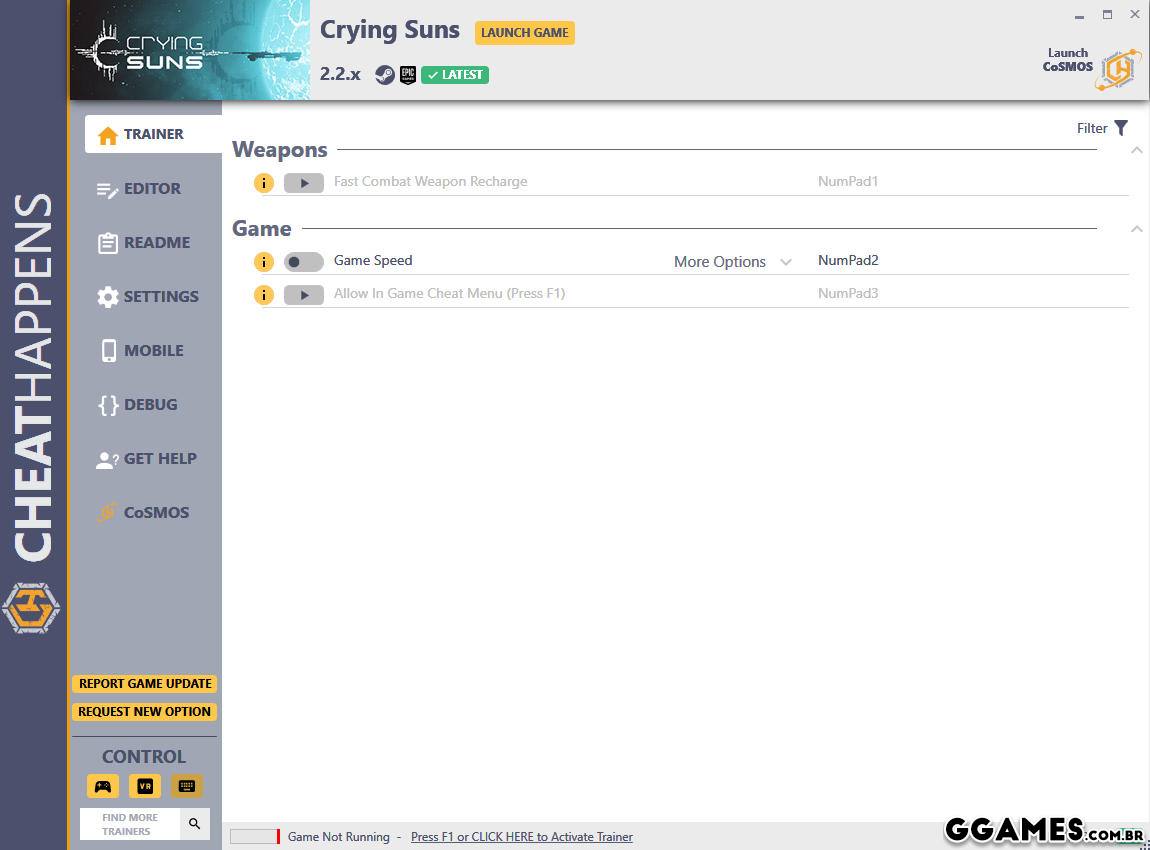The height and width of the screenshot is (850, 1150).
Task: Show info for Fast Combat Weapon Recharge
Action: click(x=263, y=182)
